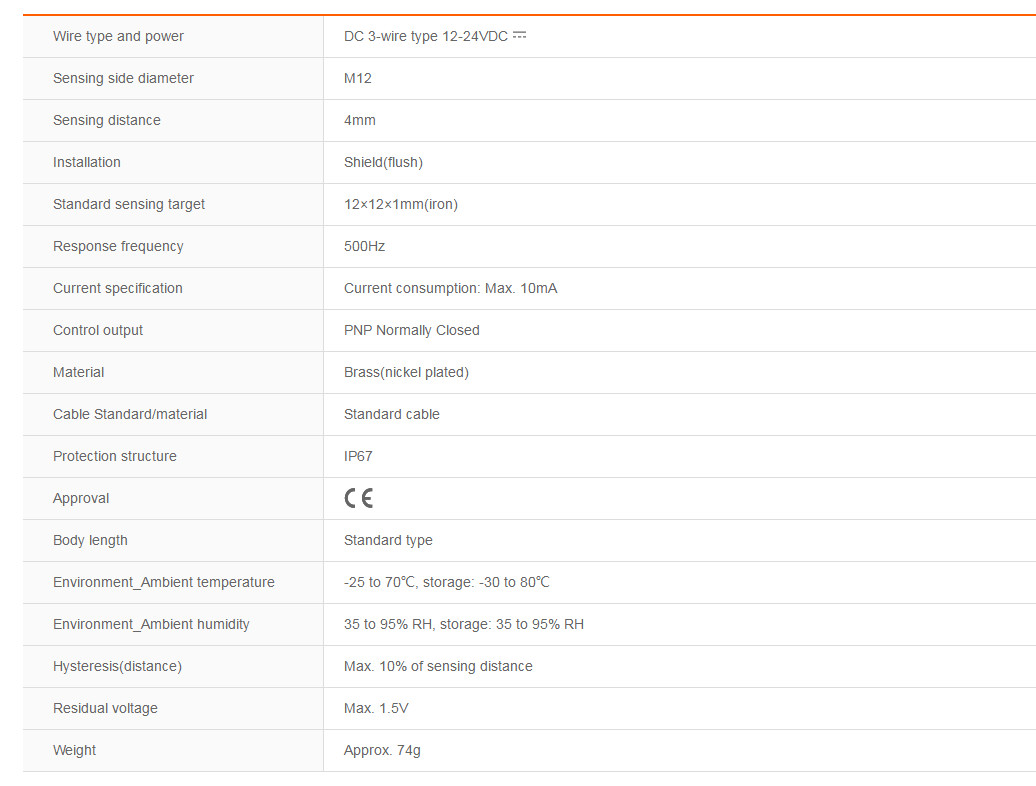
Task: Select the M12 sensing side diameter value
Action: click(x=358, y=78)
